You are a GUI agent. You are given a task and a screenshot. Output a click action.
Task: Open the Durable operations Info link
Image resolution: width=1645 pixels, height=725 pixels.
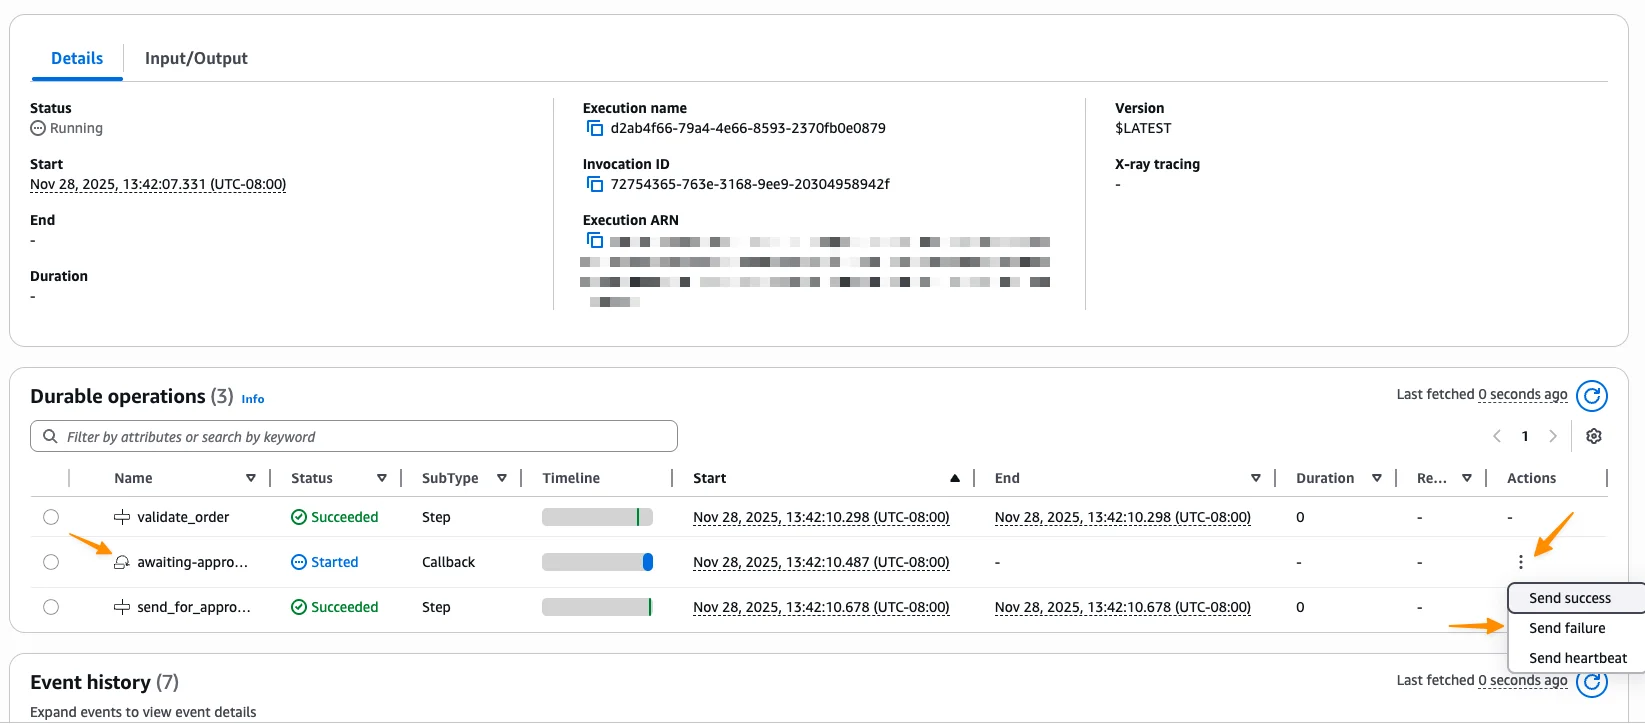253,399
